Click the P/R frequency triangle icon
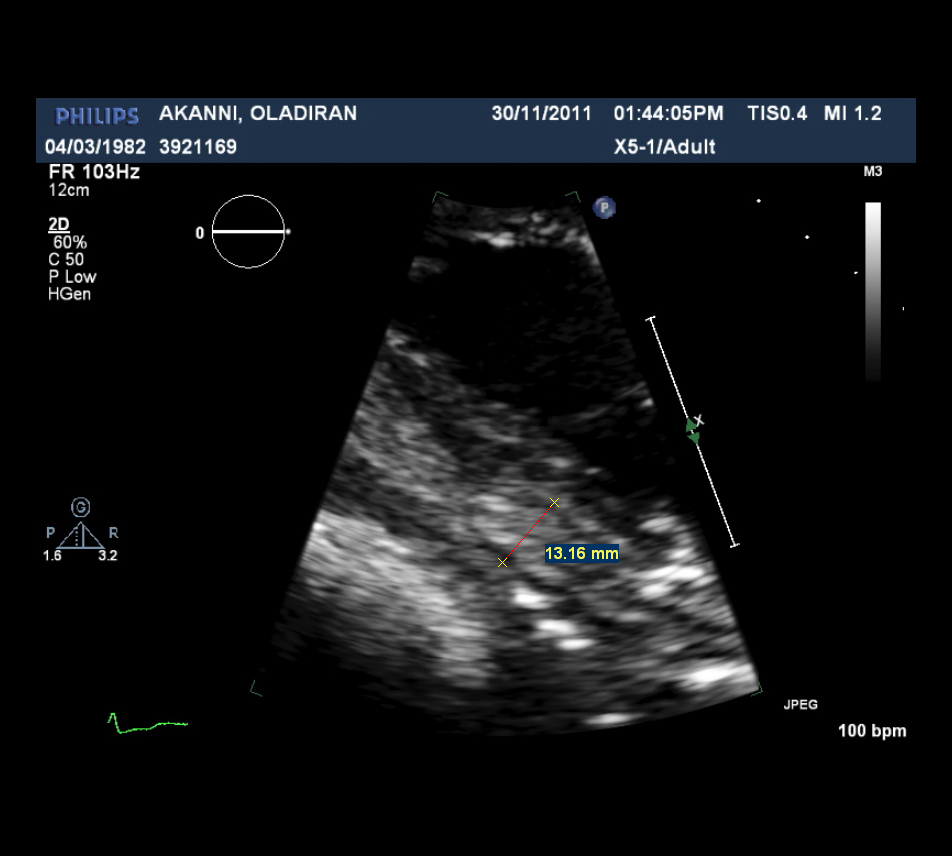The height and width of the screenshot is (856, 952). click(80, 535)
